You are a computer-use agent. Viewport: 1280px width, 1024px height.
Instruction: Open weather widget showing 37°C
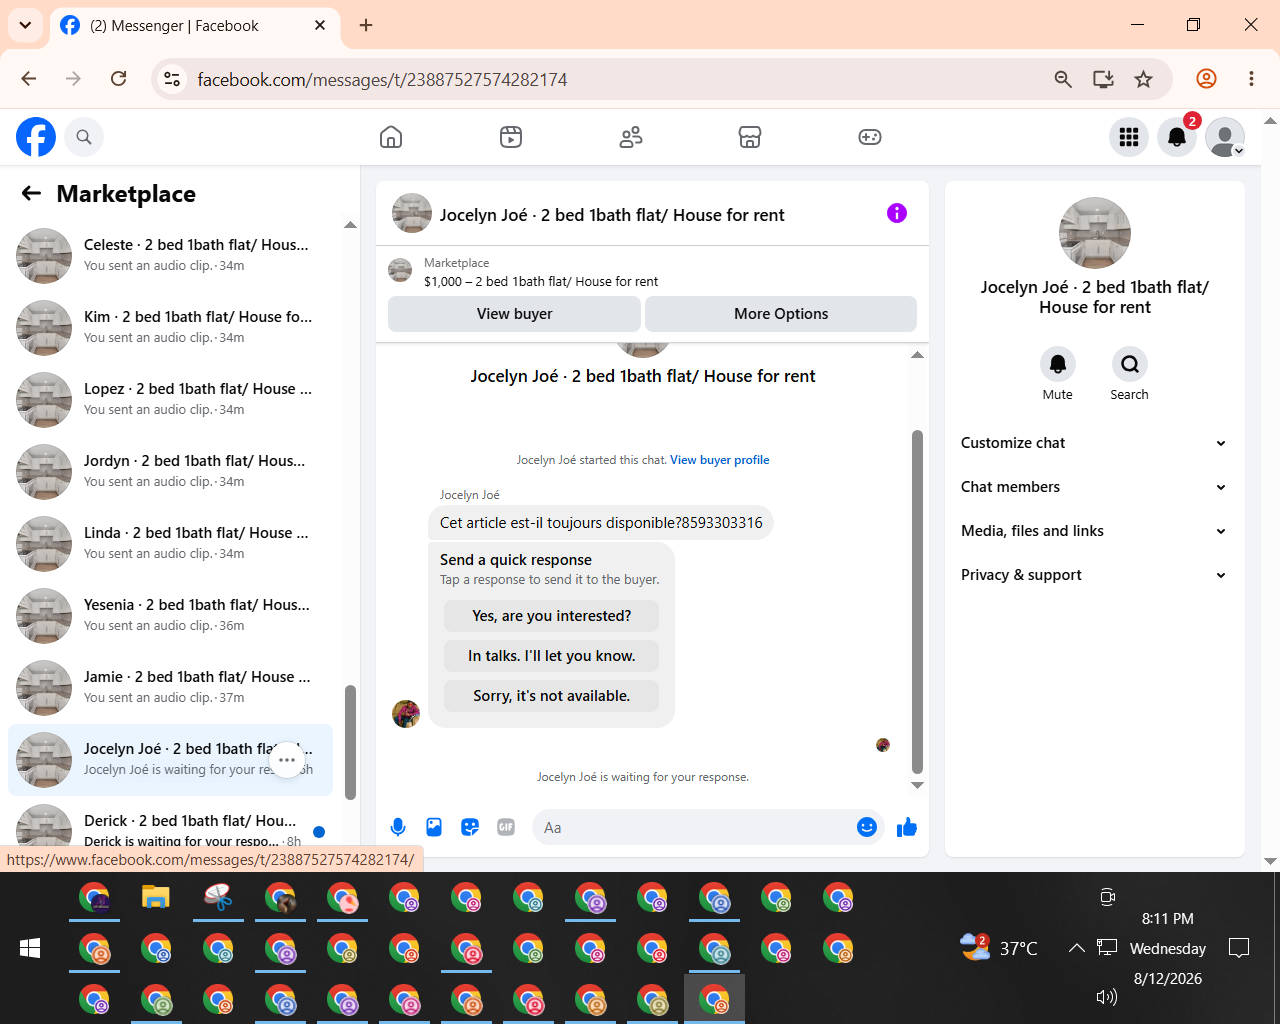[998, 948]
